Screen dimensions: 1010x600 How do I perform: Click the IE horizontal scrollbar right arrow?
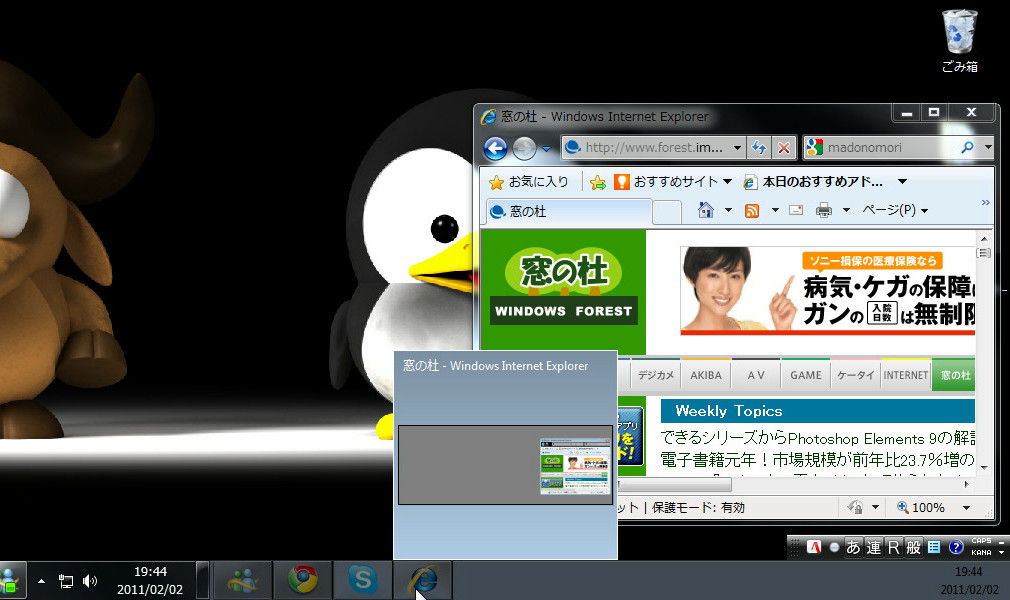966,484
